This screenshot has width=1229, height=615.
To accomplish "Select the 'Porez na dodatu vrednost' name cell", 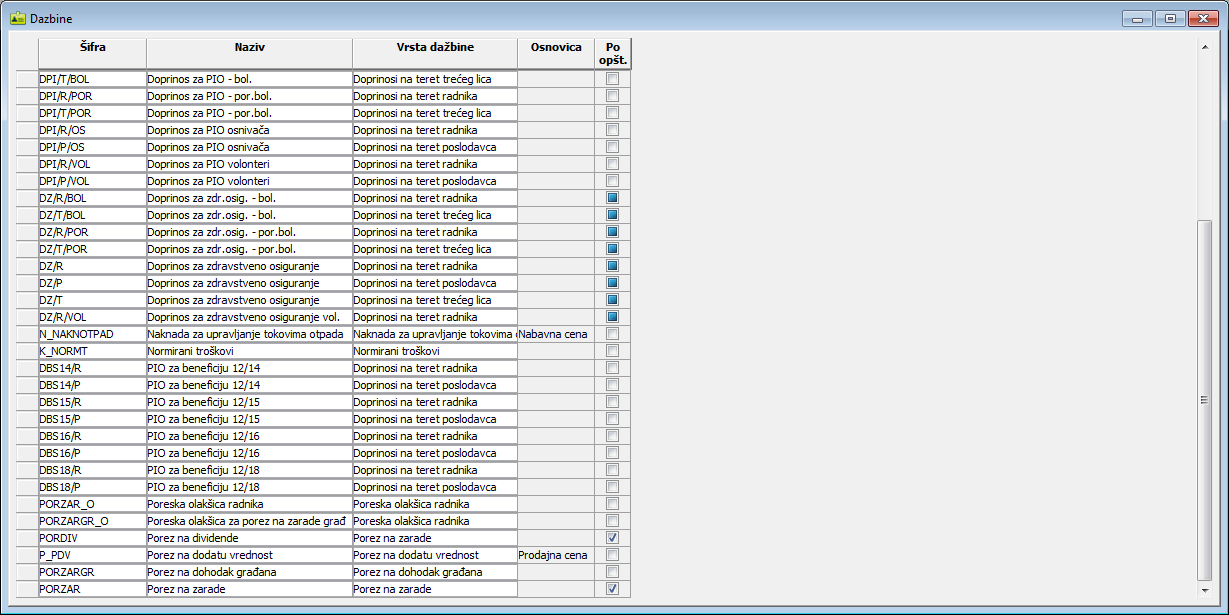I will tap(249, 555).
